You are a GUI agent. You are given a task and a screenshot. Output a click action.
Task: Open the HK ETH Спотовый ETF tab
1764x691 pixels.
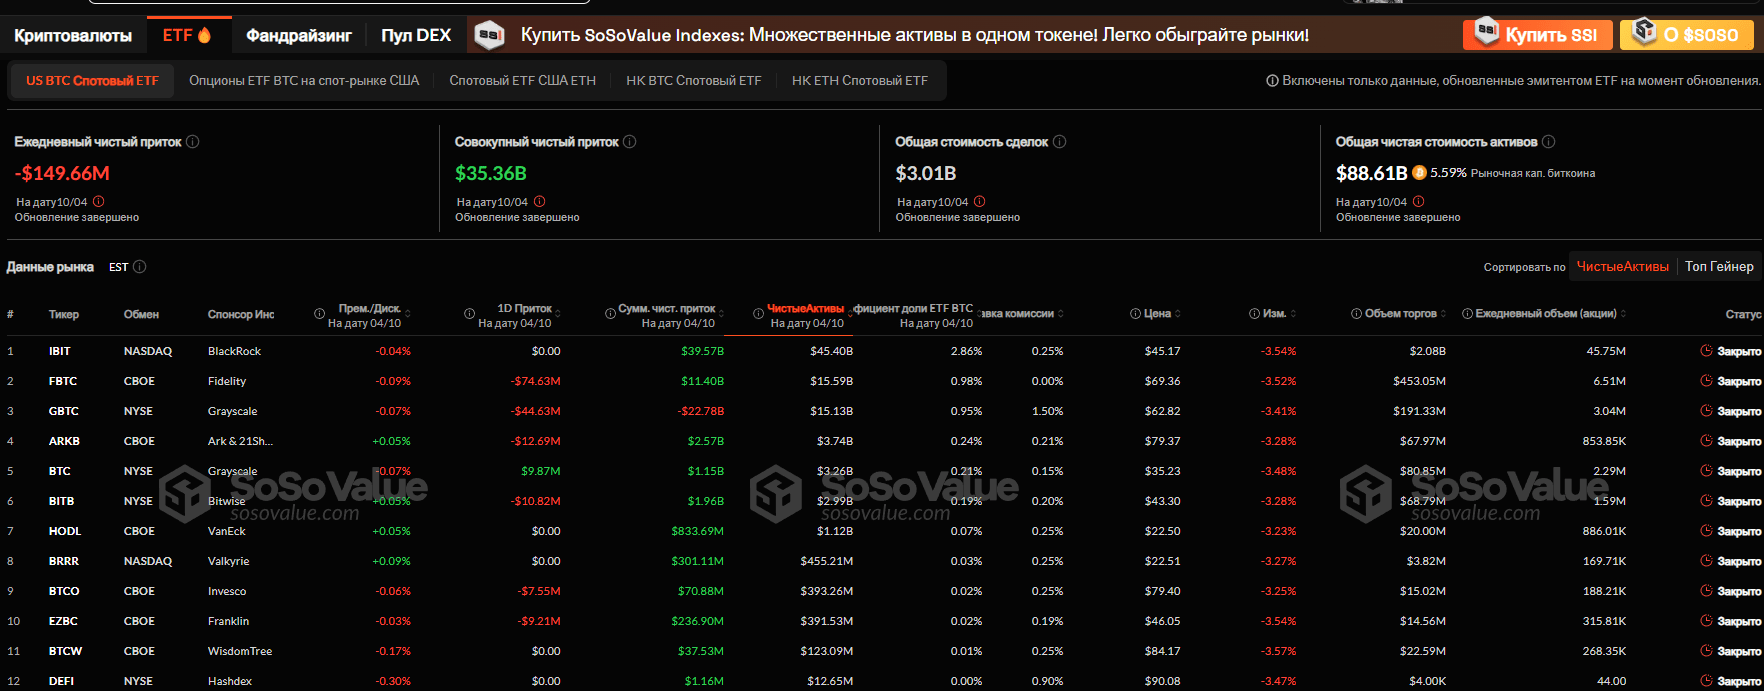[x=860, y=81]
